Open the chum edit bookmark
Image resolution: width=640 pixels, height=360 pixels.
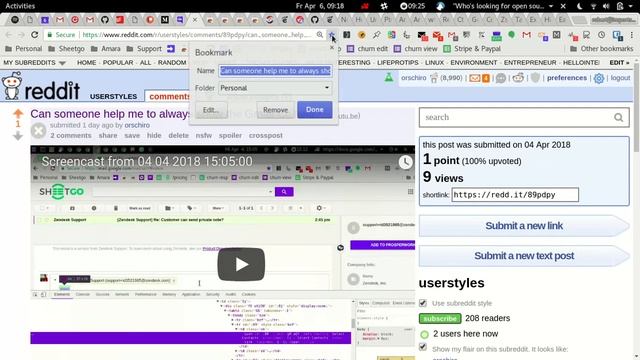367,49
